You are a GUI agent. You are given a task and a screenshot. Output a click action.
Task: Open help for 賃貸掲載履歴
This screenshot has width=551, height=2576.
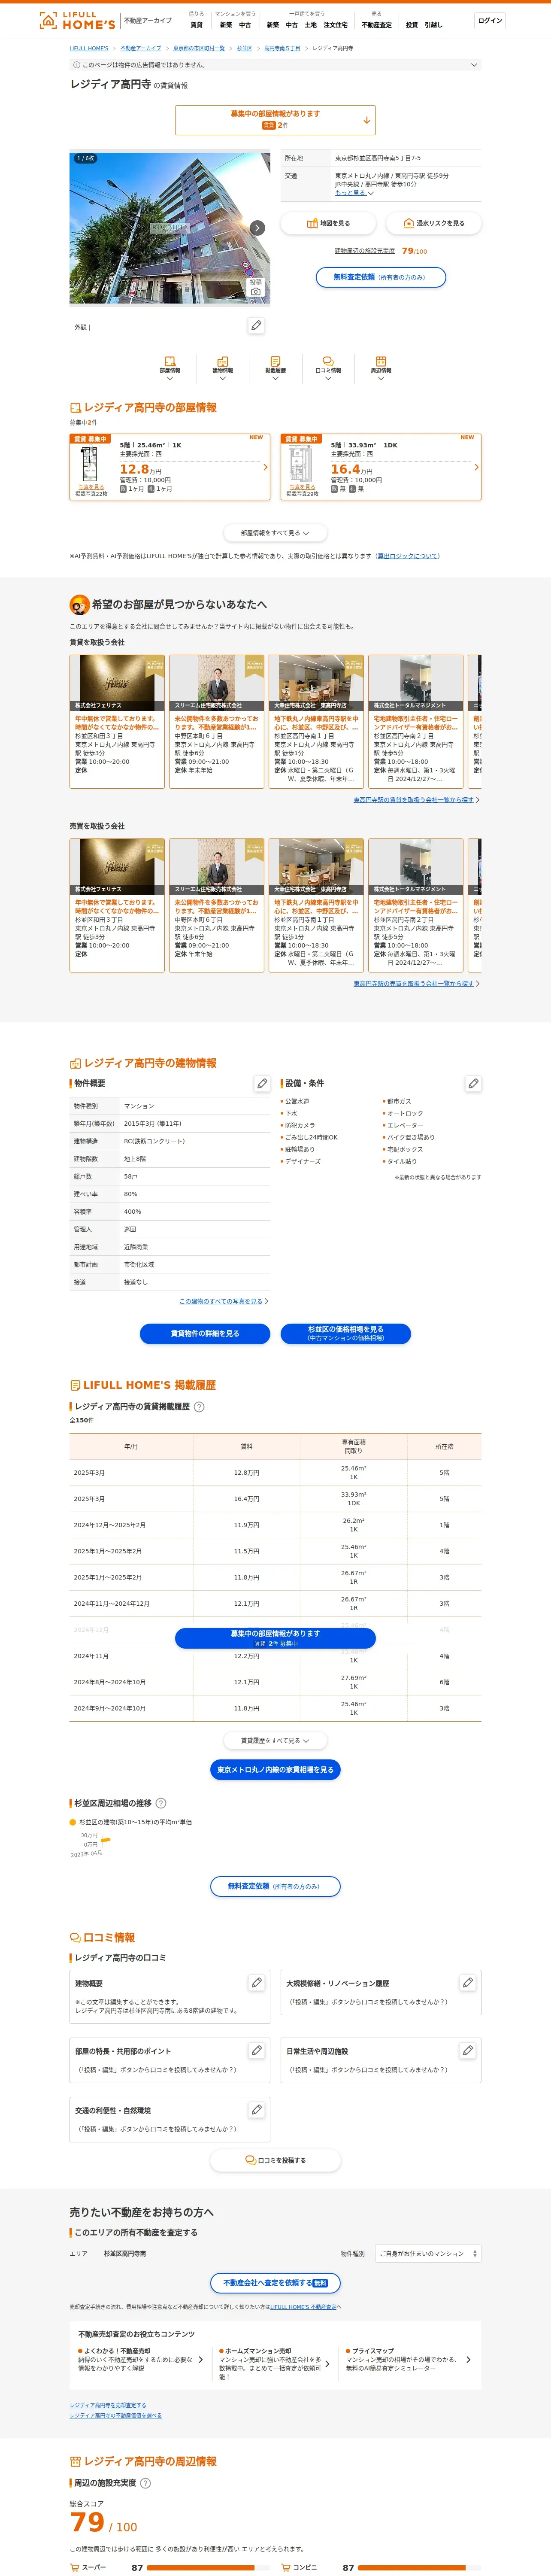pos(199,1406)
